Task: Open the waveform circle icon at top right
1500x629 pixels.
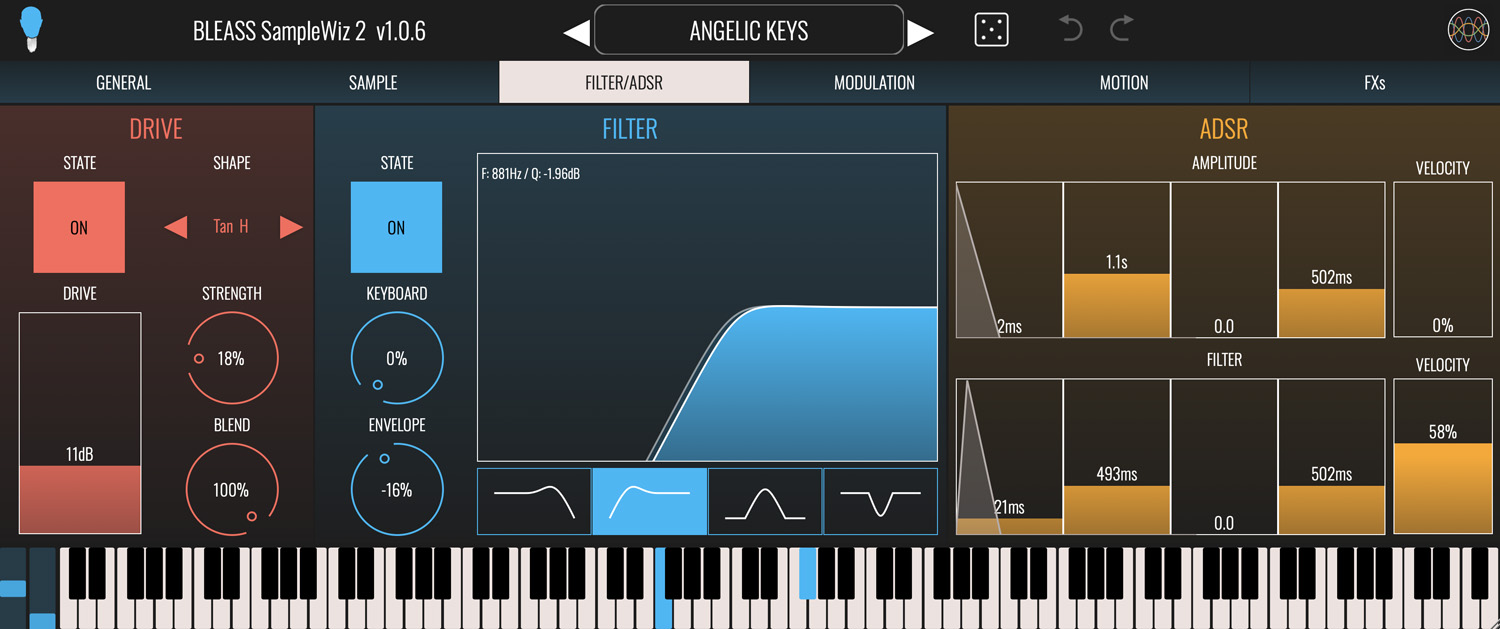Action: (x=1468, y=30)
